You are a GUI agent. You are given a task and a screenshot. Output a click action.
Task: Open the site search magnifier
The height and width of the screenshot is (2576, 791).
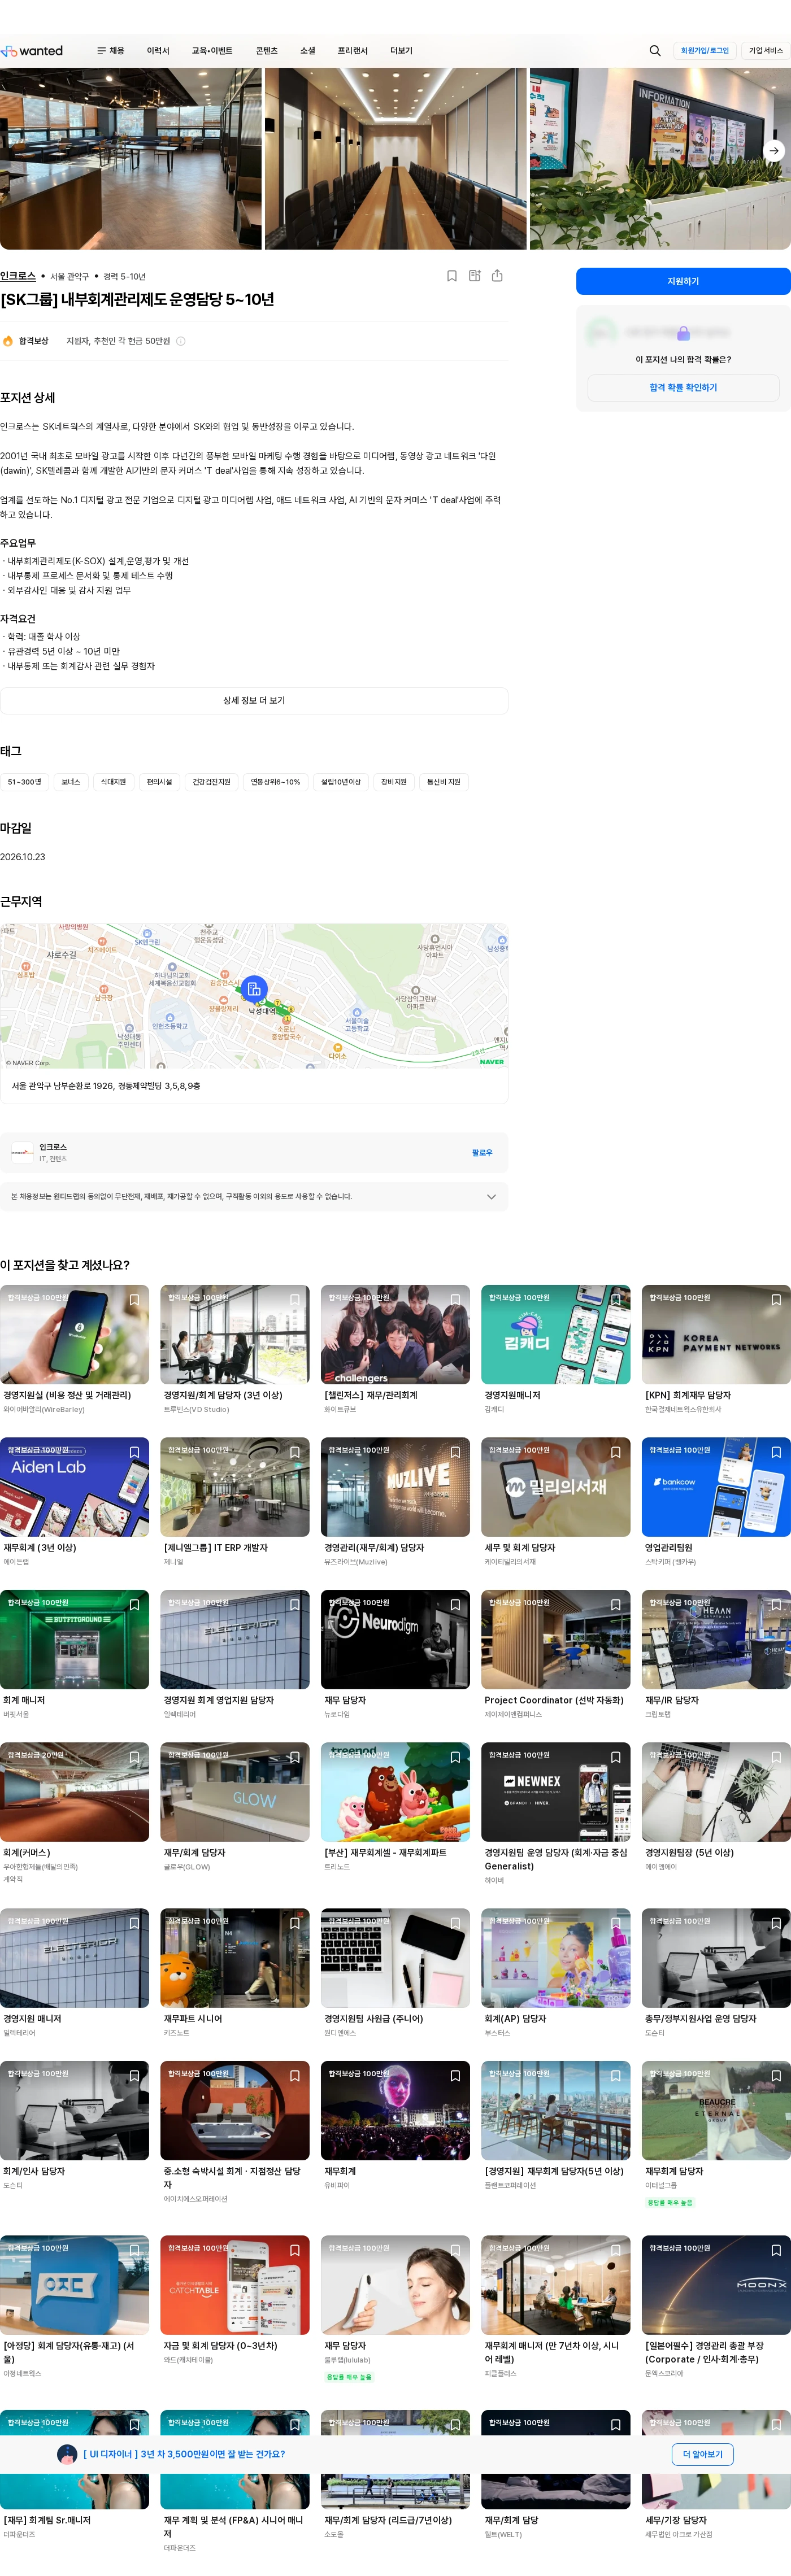coord(655,51)
